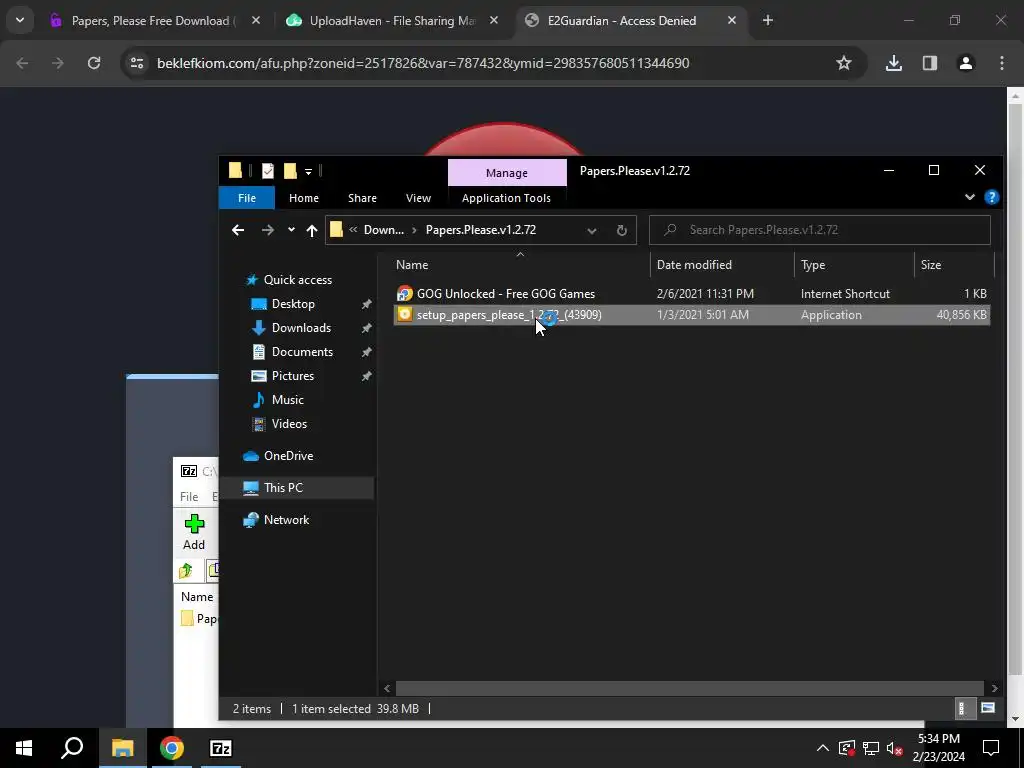Viewport: 1024px width, 768px height.
Task: Select Network in the navigation pane
Action: (286, 520)
